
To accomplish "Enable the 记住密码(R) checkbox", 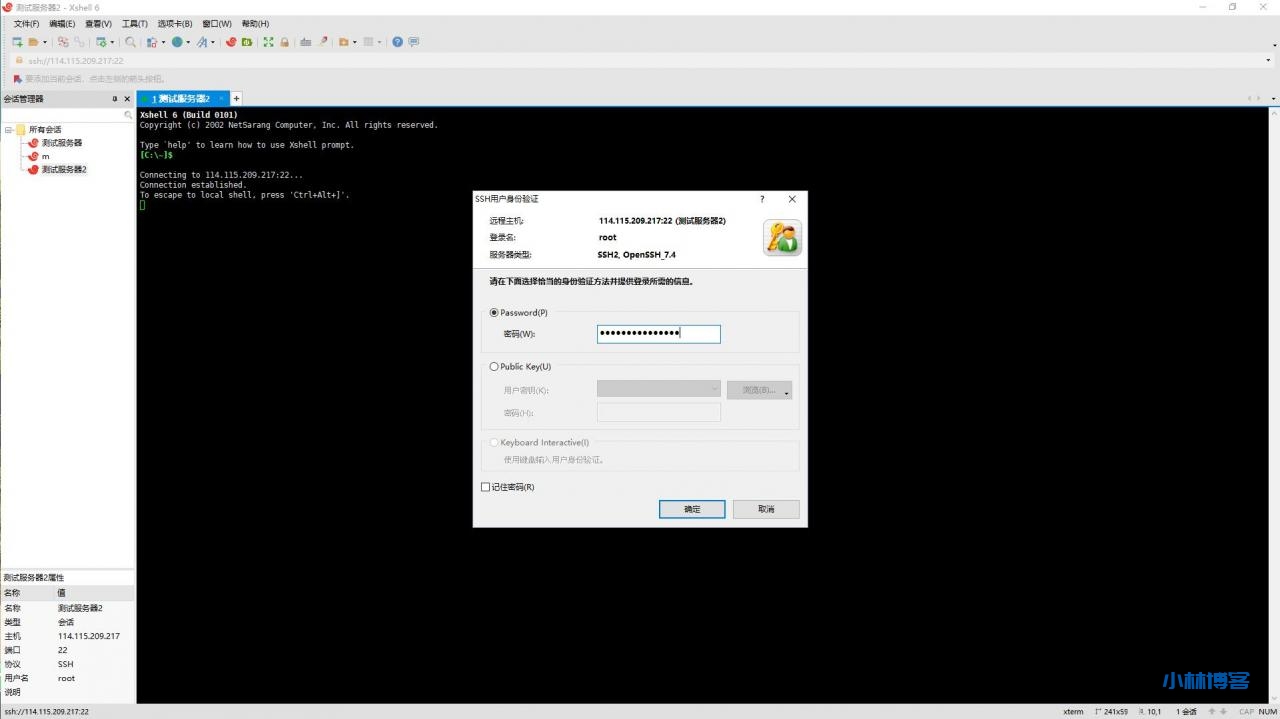I will [486, 487].
